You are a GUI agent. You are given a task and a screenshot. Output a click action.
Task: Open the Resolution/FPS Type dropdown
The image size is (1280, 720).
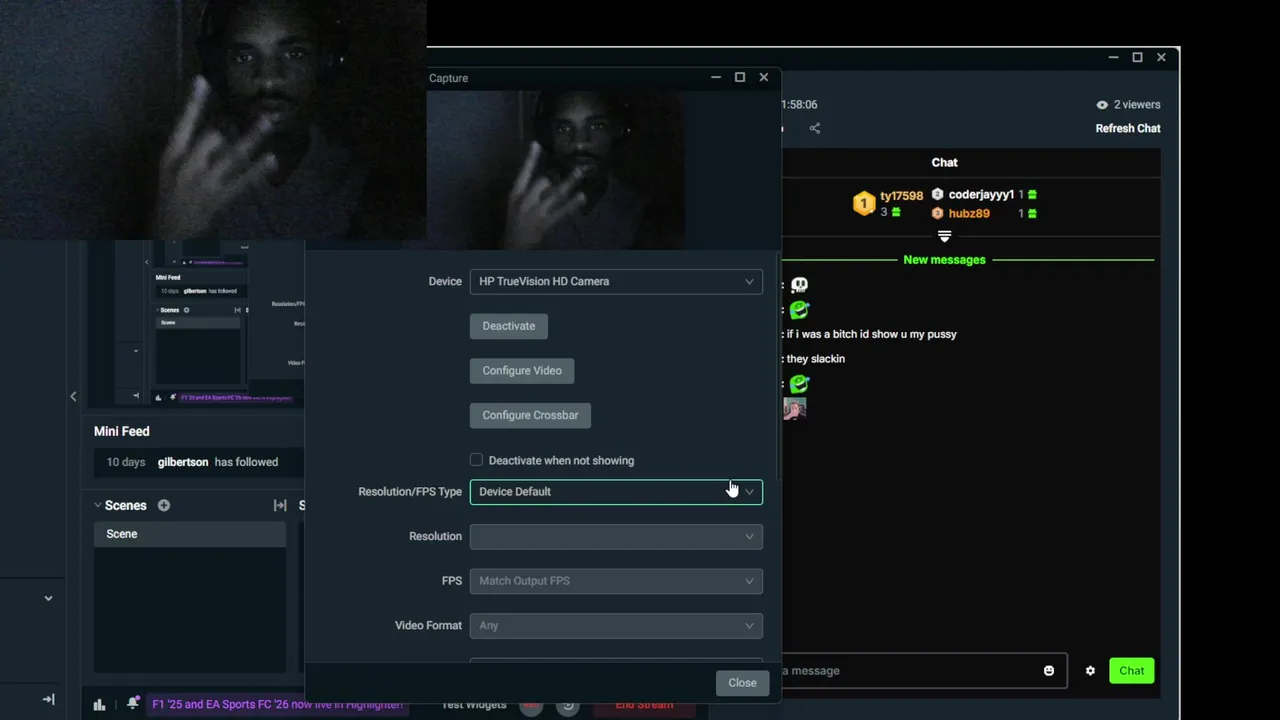point(616,491)
